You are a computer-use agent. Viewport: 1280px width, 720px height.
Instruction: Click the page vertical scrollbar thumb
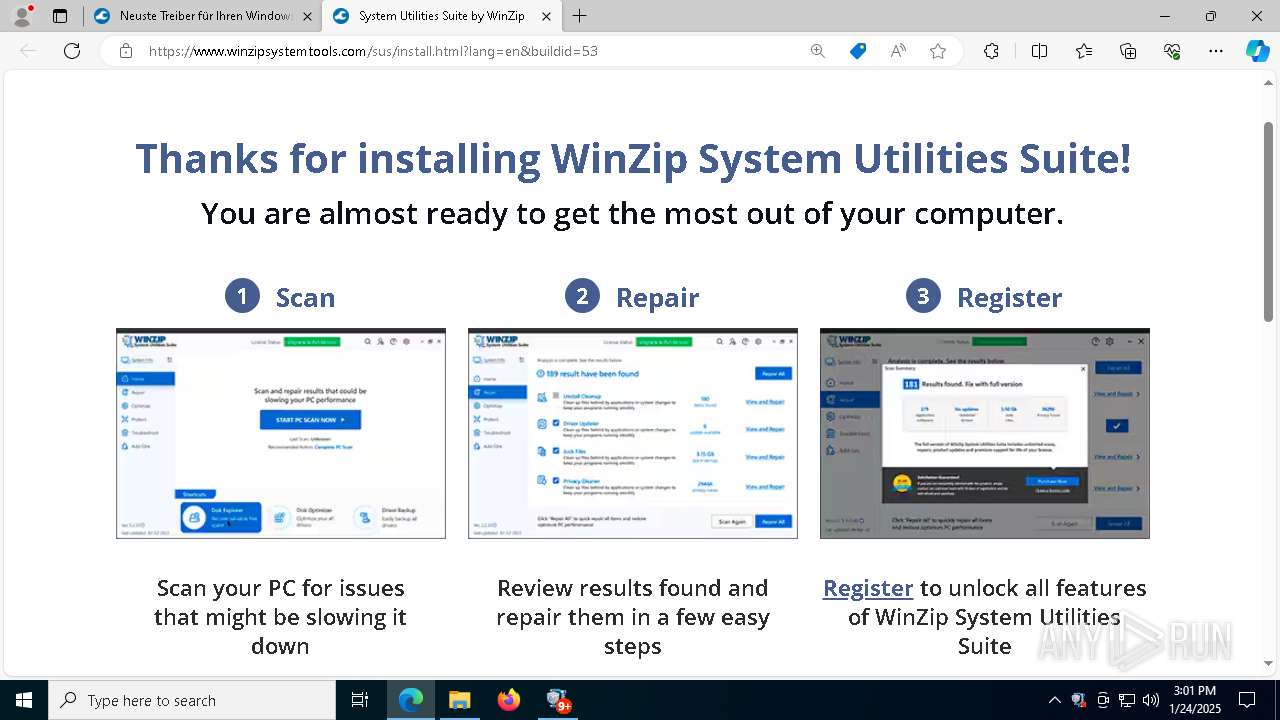coord(1269,220)
